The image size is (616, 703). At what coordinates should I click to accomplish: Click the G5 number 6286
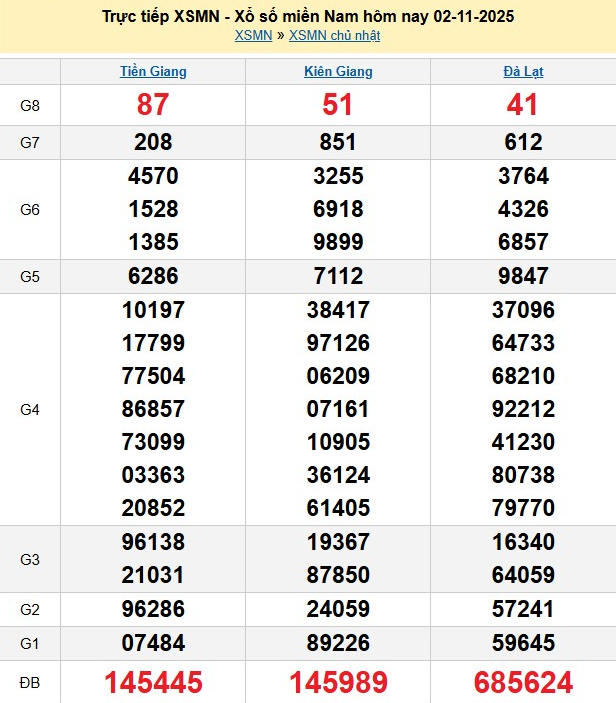point(153,276)
